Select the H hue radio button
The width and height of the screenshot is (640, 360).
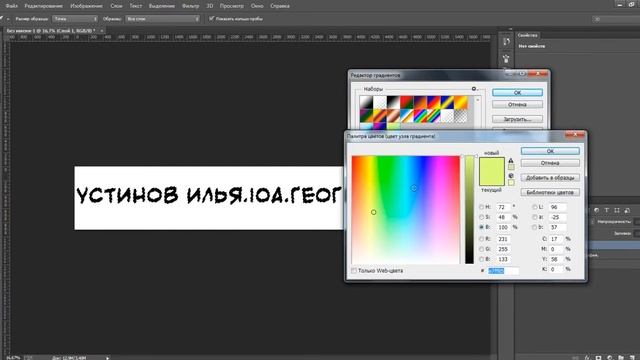[481, 207]
